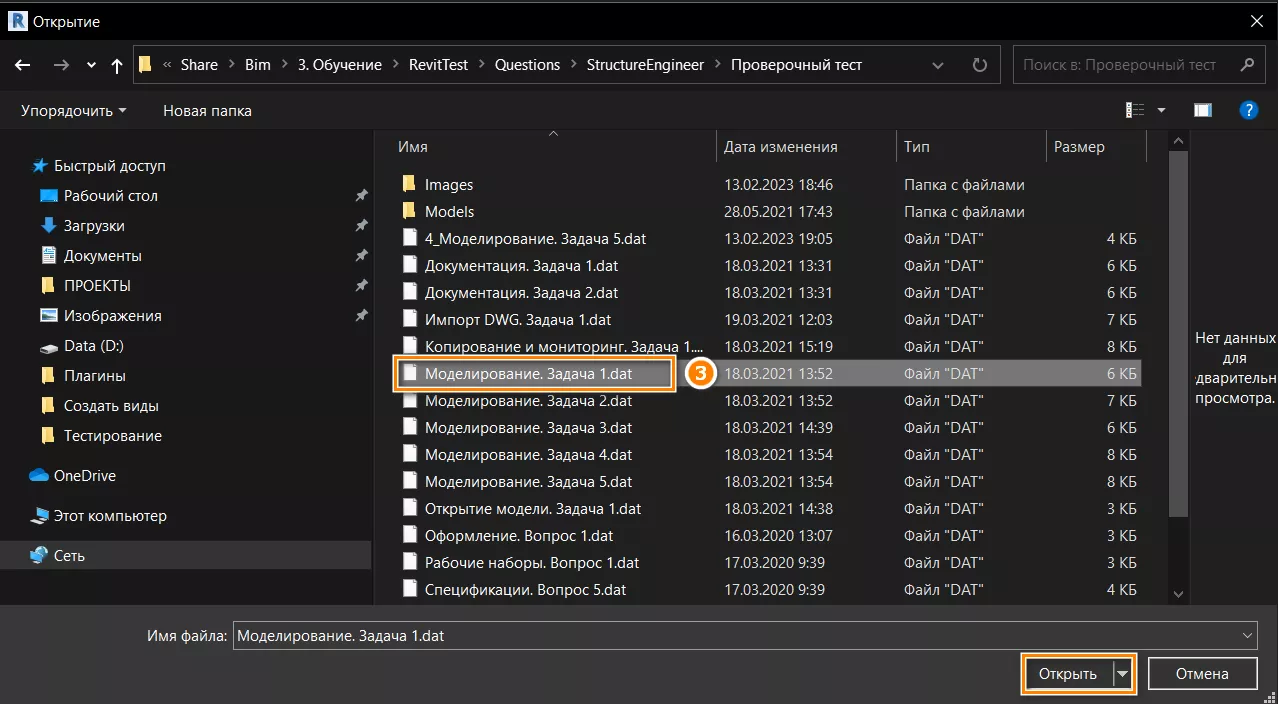The image size is (1278, 704).
Task: Select Этот компьютер in the sidebar
Action: pyautogui.click(x=110, y=516)
